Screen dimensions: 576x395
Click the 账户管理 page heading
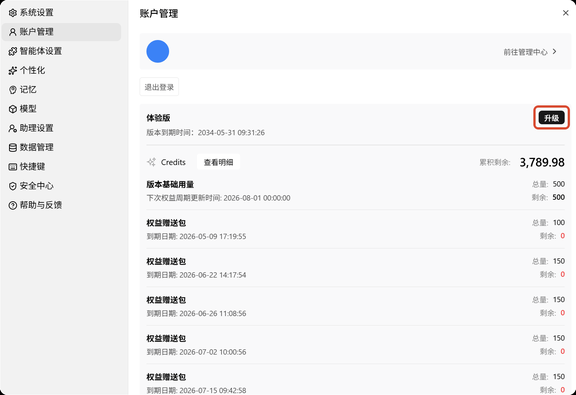coord(159,14)
